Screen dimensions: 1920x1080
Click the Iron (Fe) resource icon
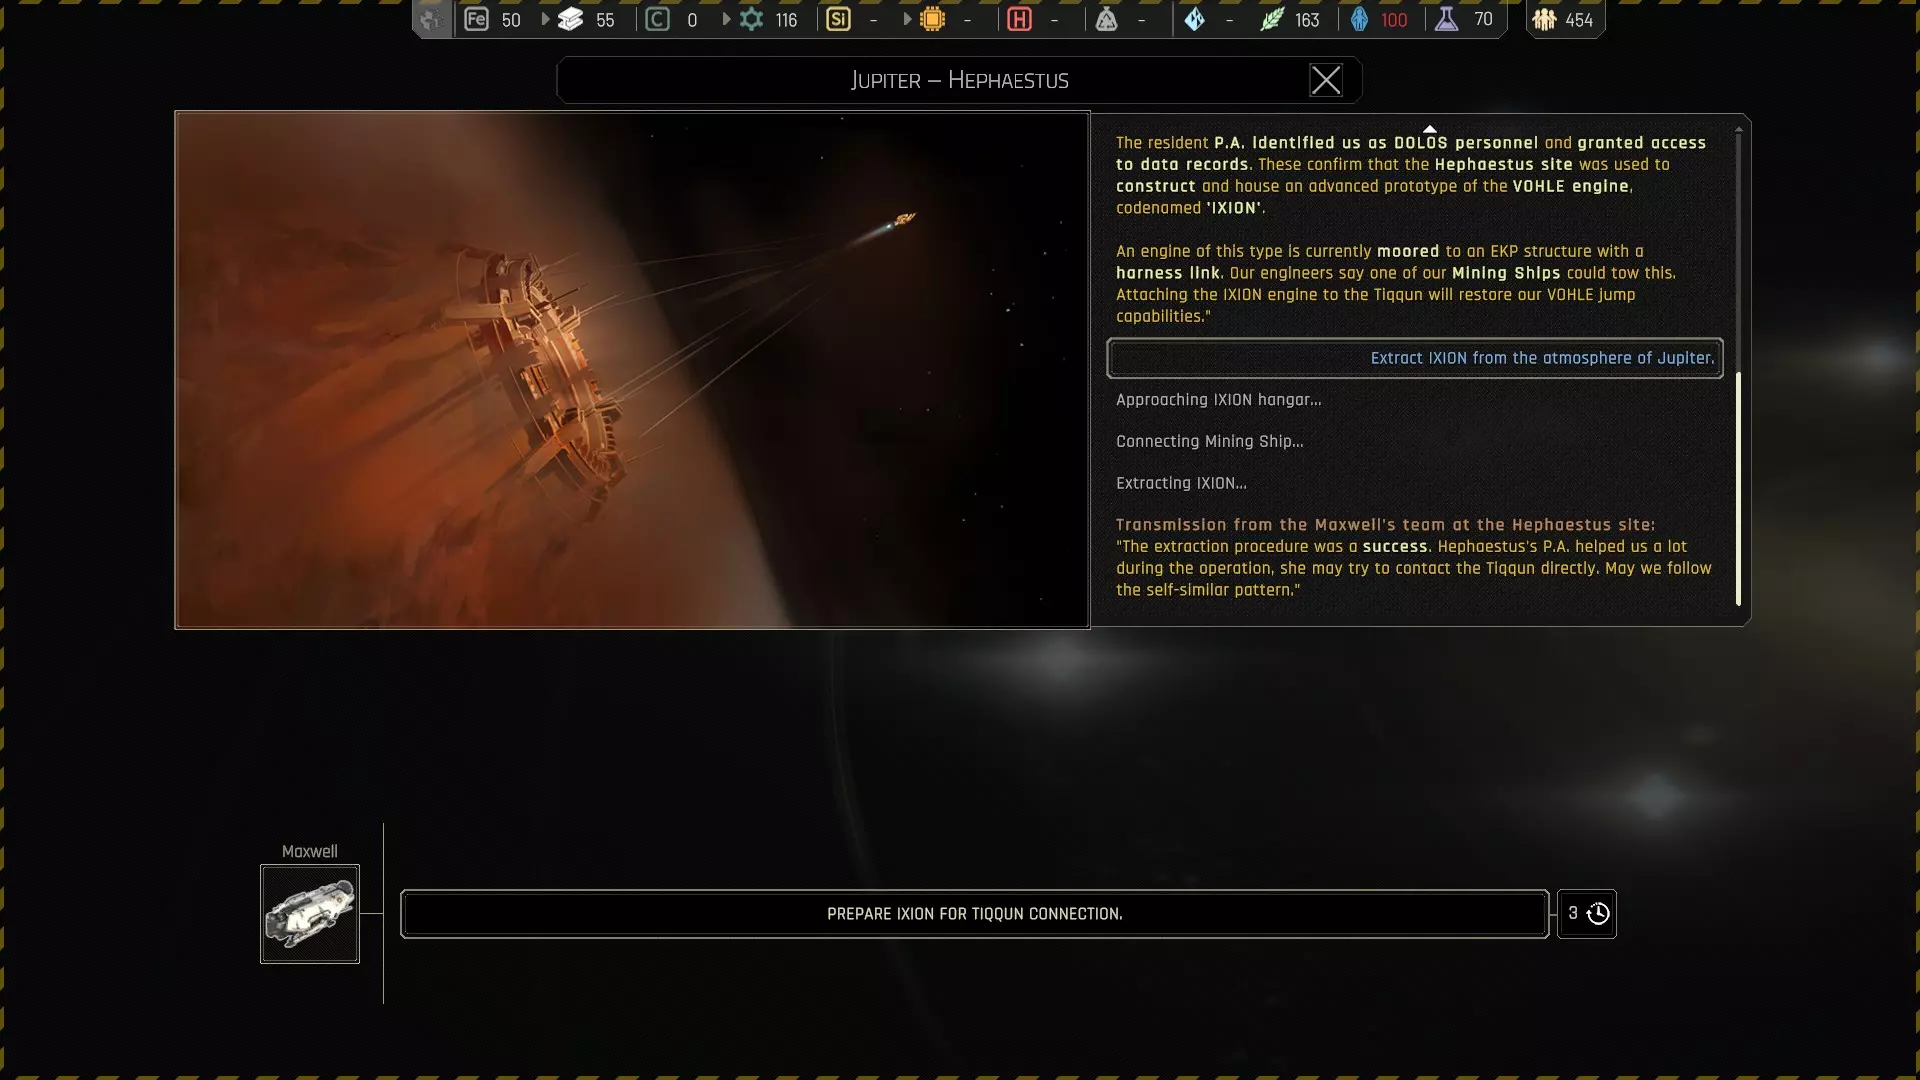coord(476,19)
